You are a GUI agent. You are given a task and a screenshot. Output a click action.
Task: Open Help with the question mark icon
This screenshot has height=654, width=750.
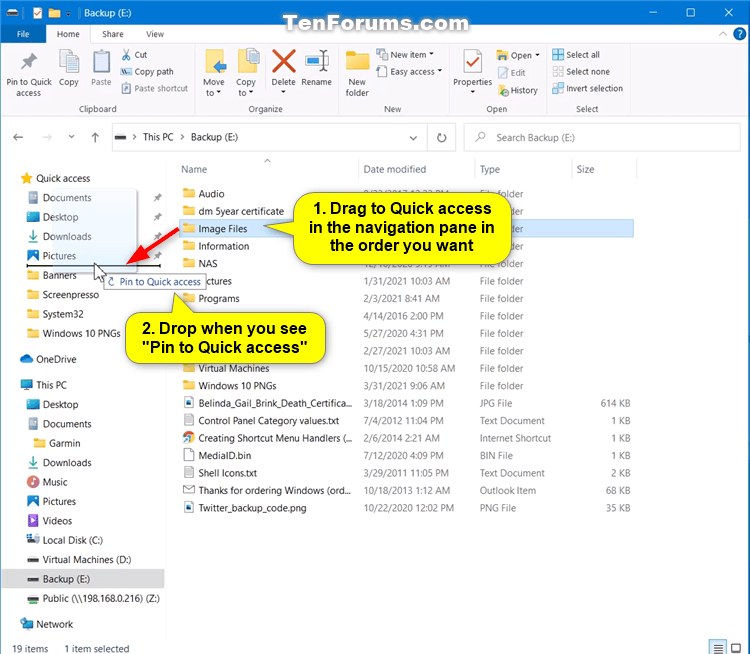[x=739, y=34]
